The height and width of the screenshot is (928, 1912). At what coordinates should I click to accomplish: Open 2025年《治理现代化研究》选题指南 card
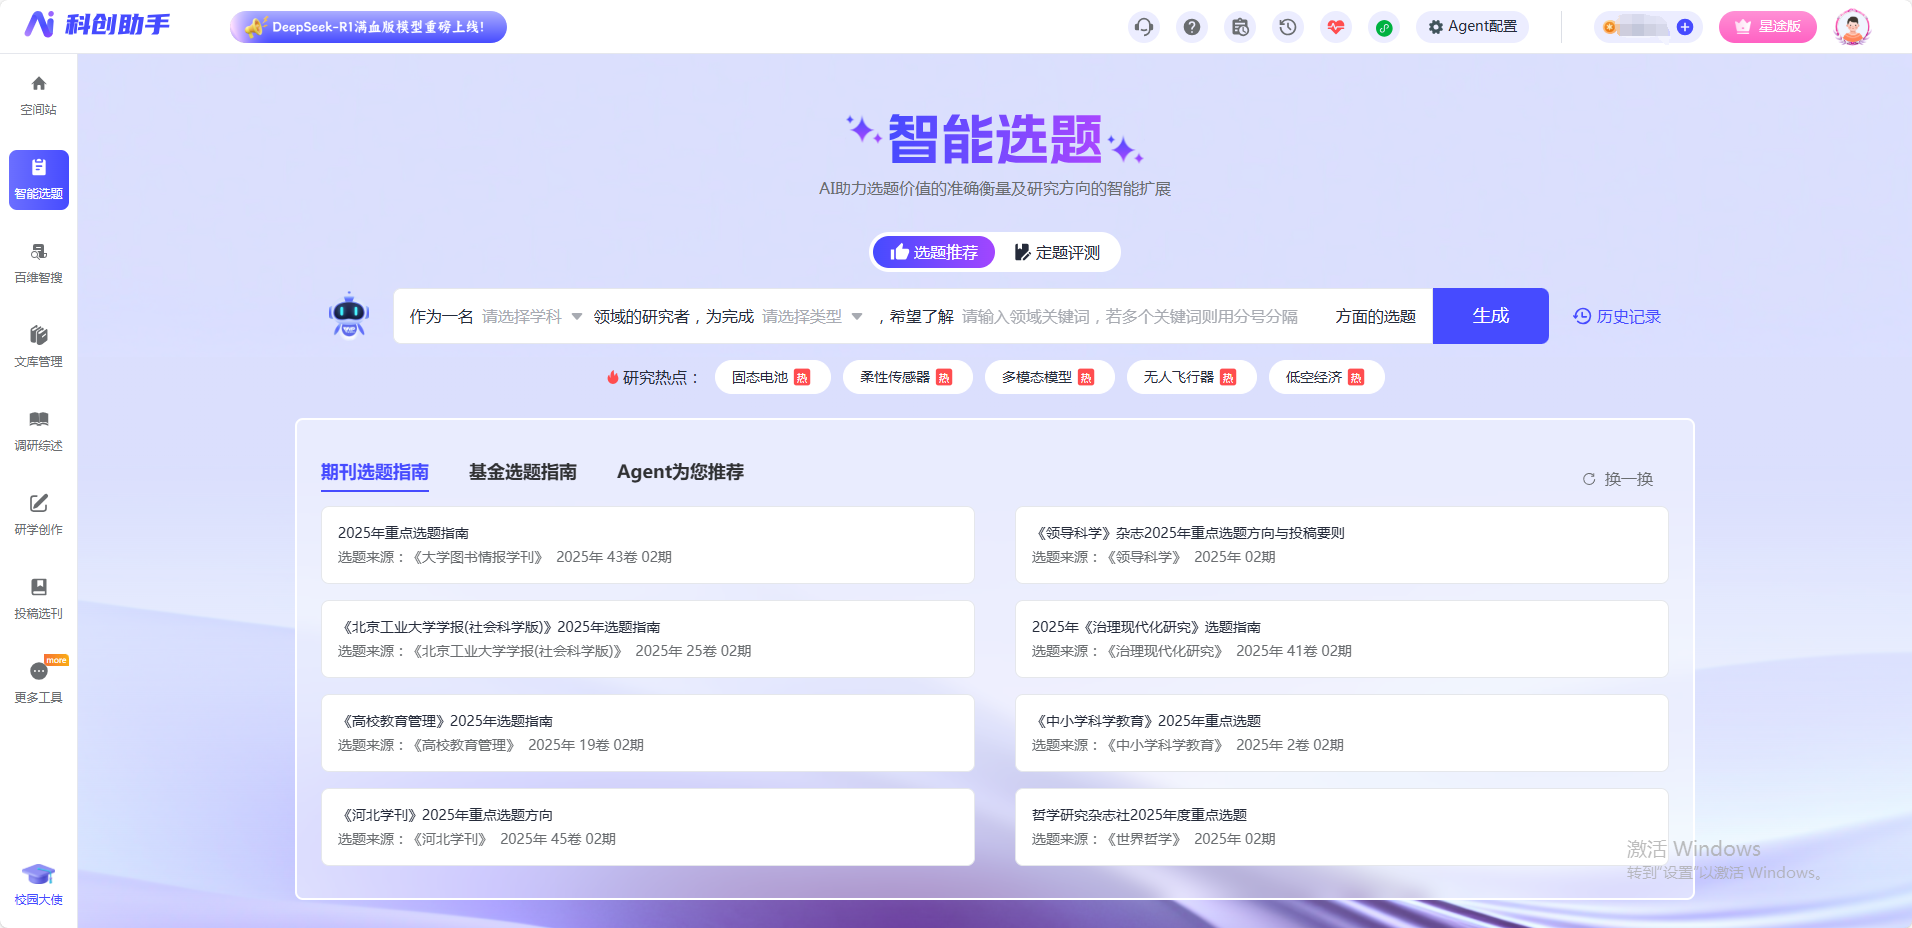[1342, 639]
